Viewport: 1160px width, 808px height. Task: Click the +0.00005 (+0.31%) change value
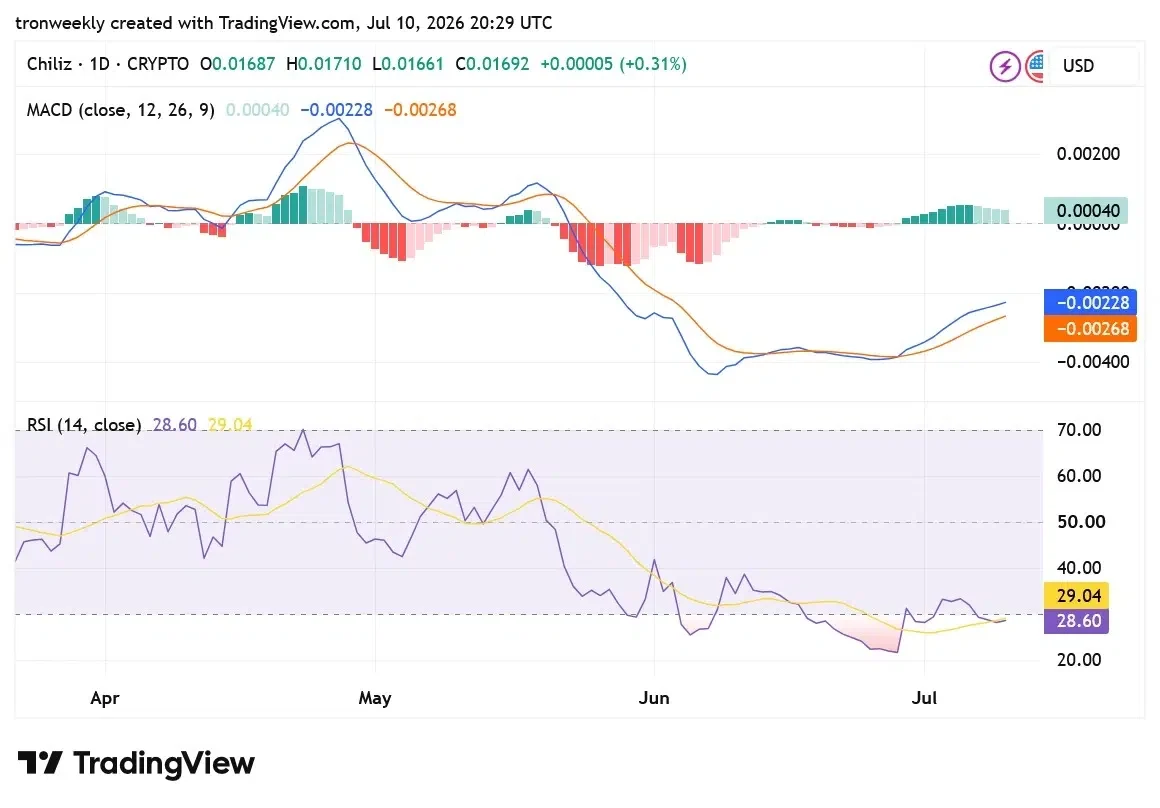613,64
